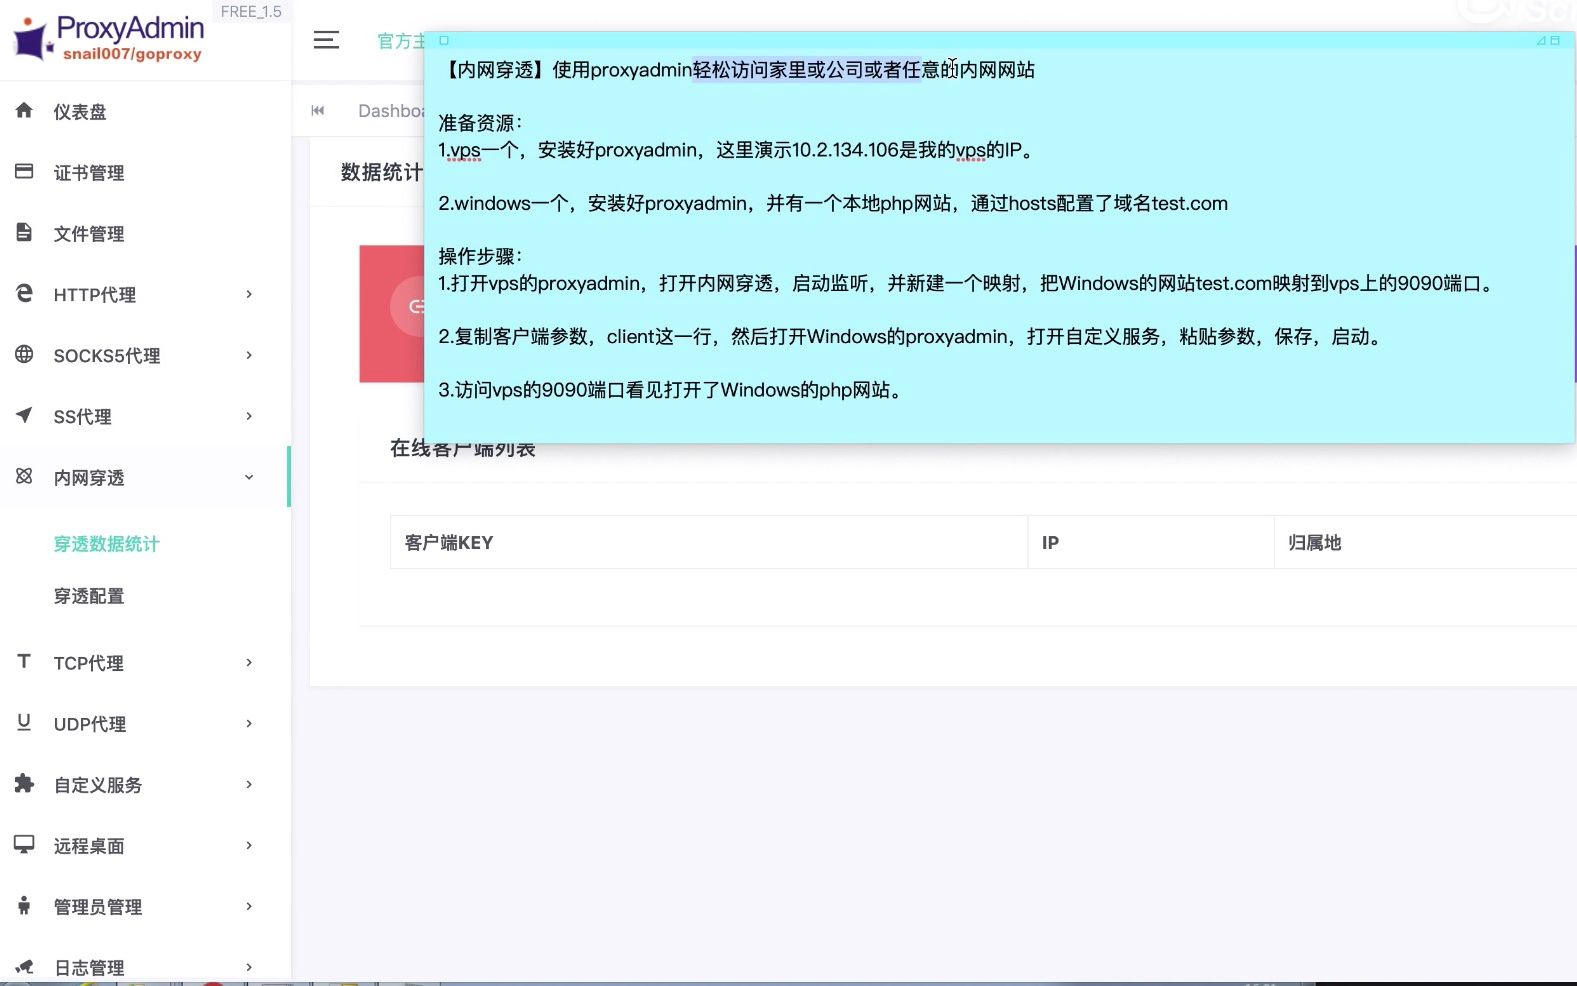Click the SOCKS5 proxy globe icon

[24, 354]
